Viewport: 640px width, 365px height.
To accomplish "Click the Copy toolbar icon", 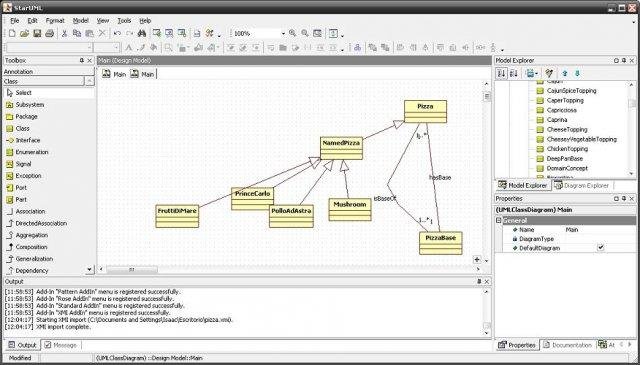I will pos(77,33).
